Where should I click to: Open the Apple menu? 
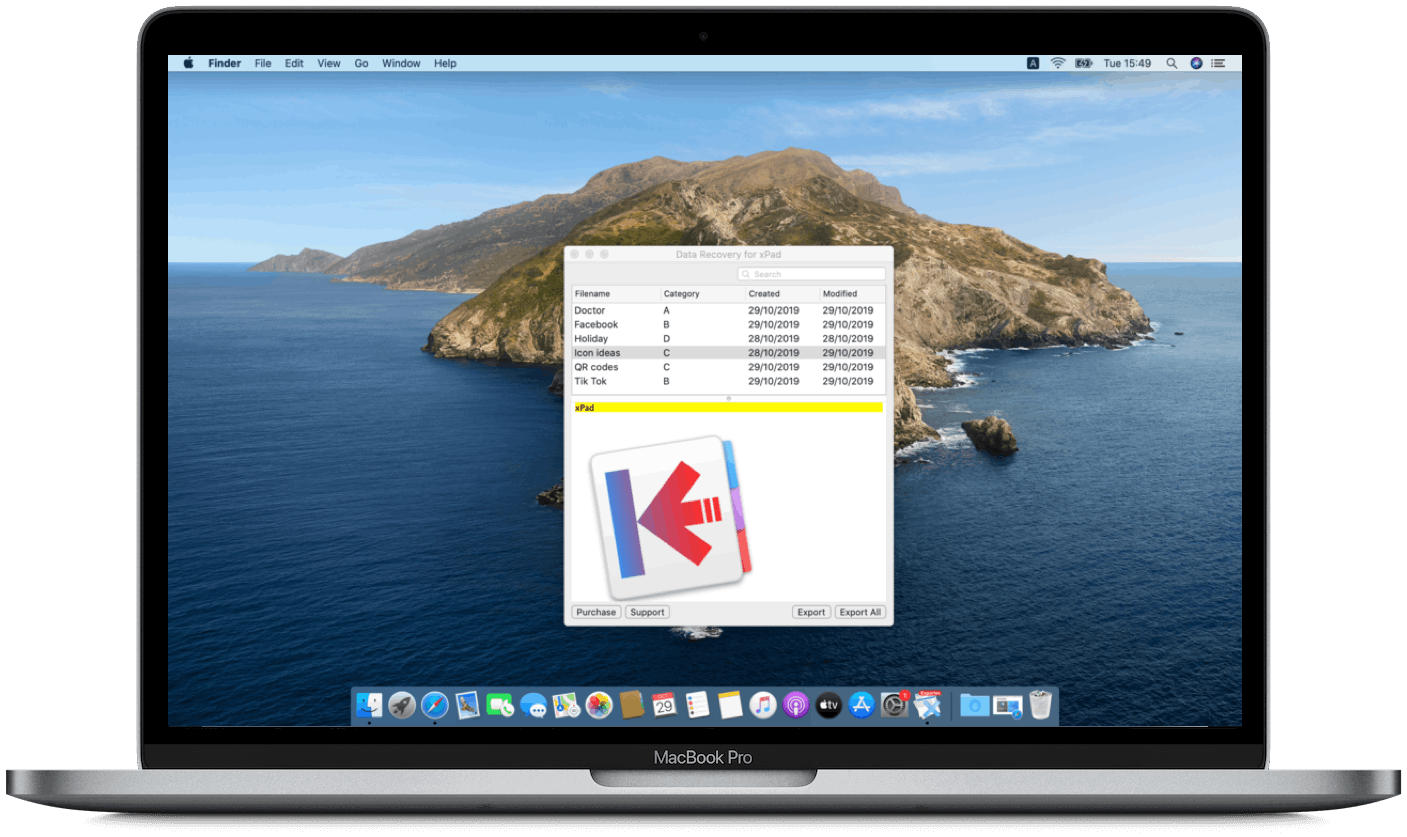(188, 63)
